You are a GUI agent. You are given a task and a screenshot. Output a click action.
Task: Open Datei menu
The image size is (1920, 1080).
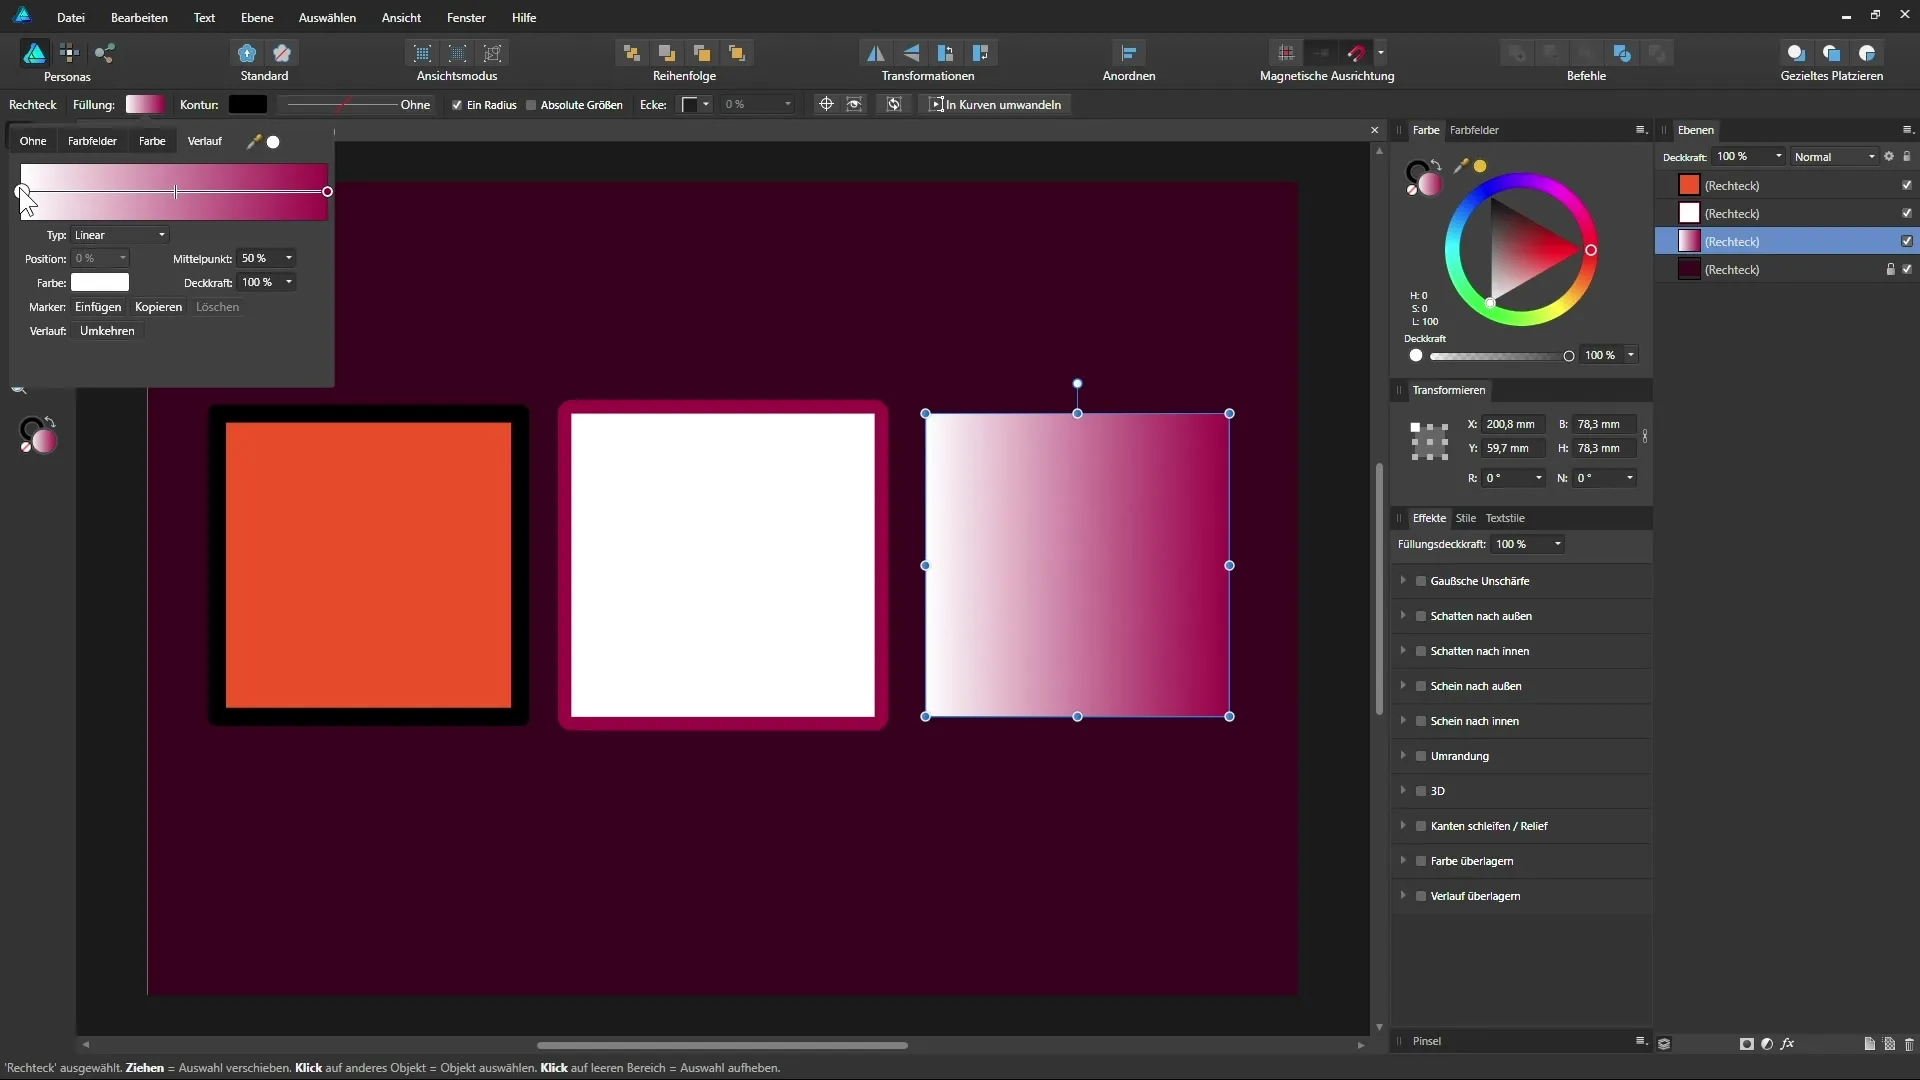[x=71, y=17]
